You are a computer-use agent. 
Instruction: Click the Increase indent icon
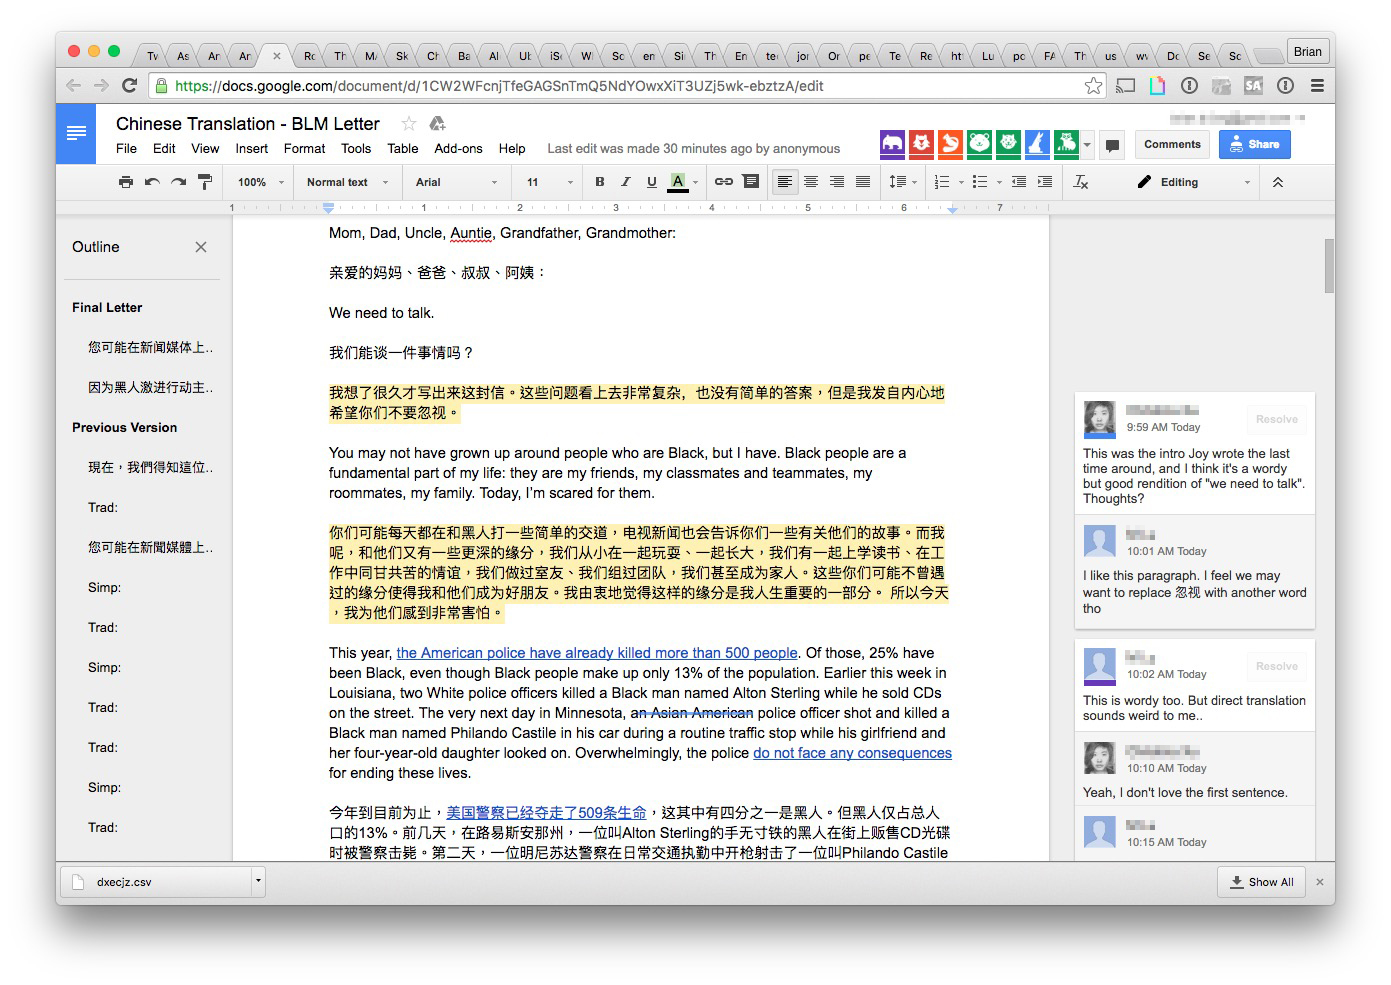[1044, 182]
